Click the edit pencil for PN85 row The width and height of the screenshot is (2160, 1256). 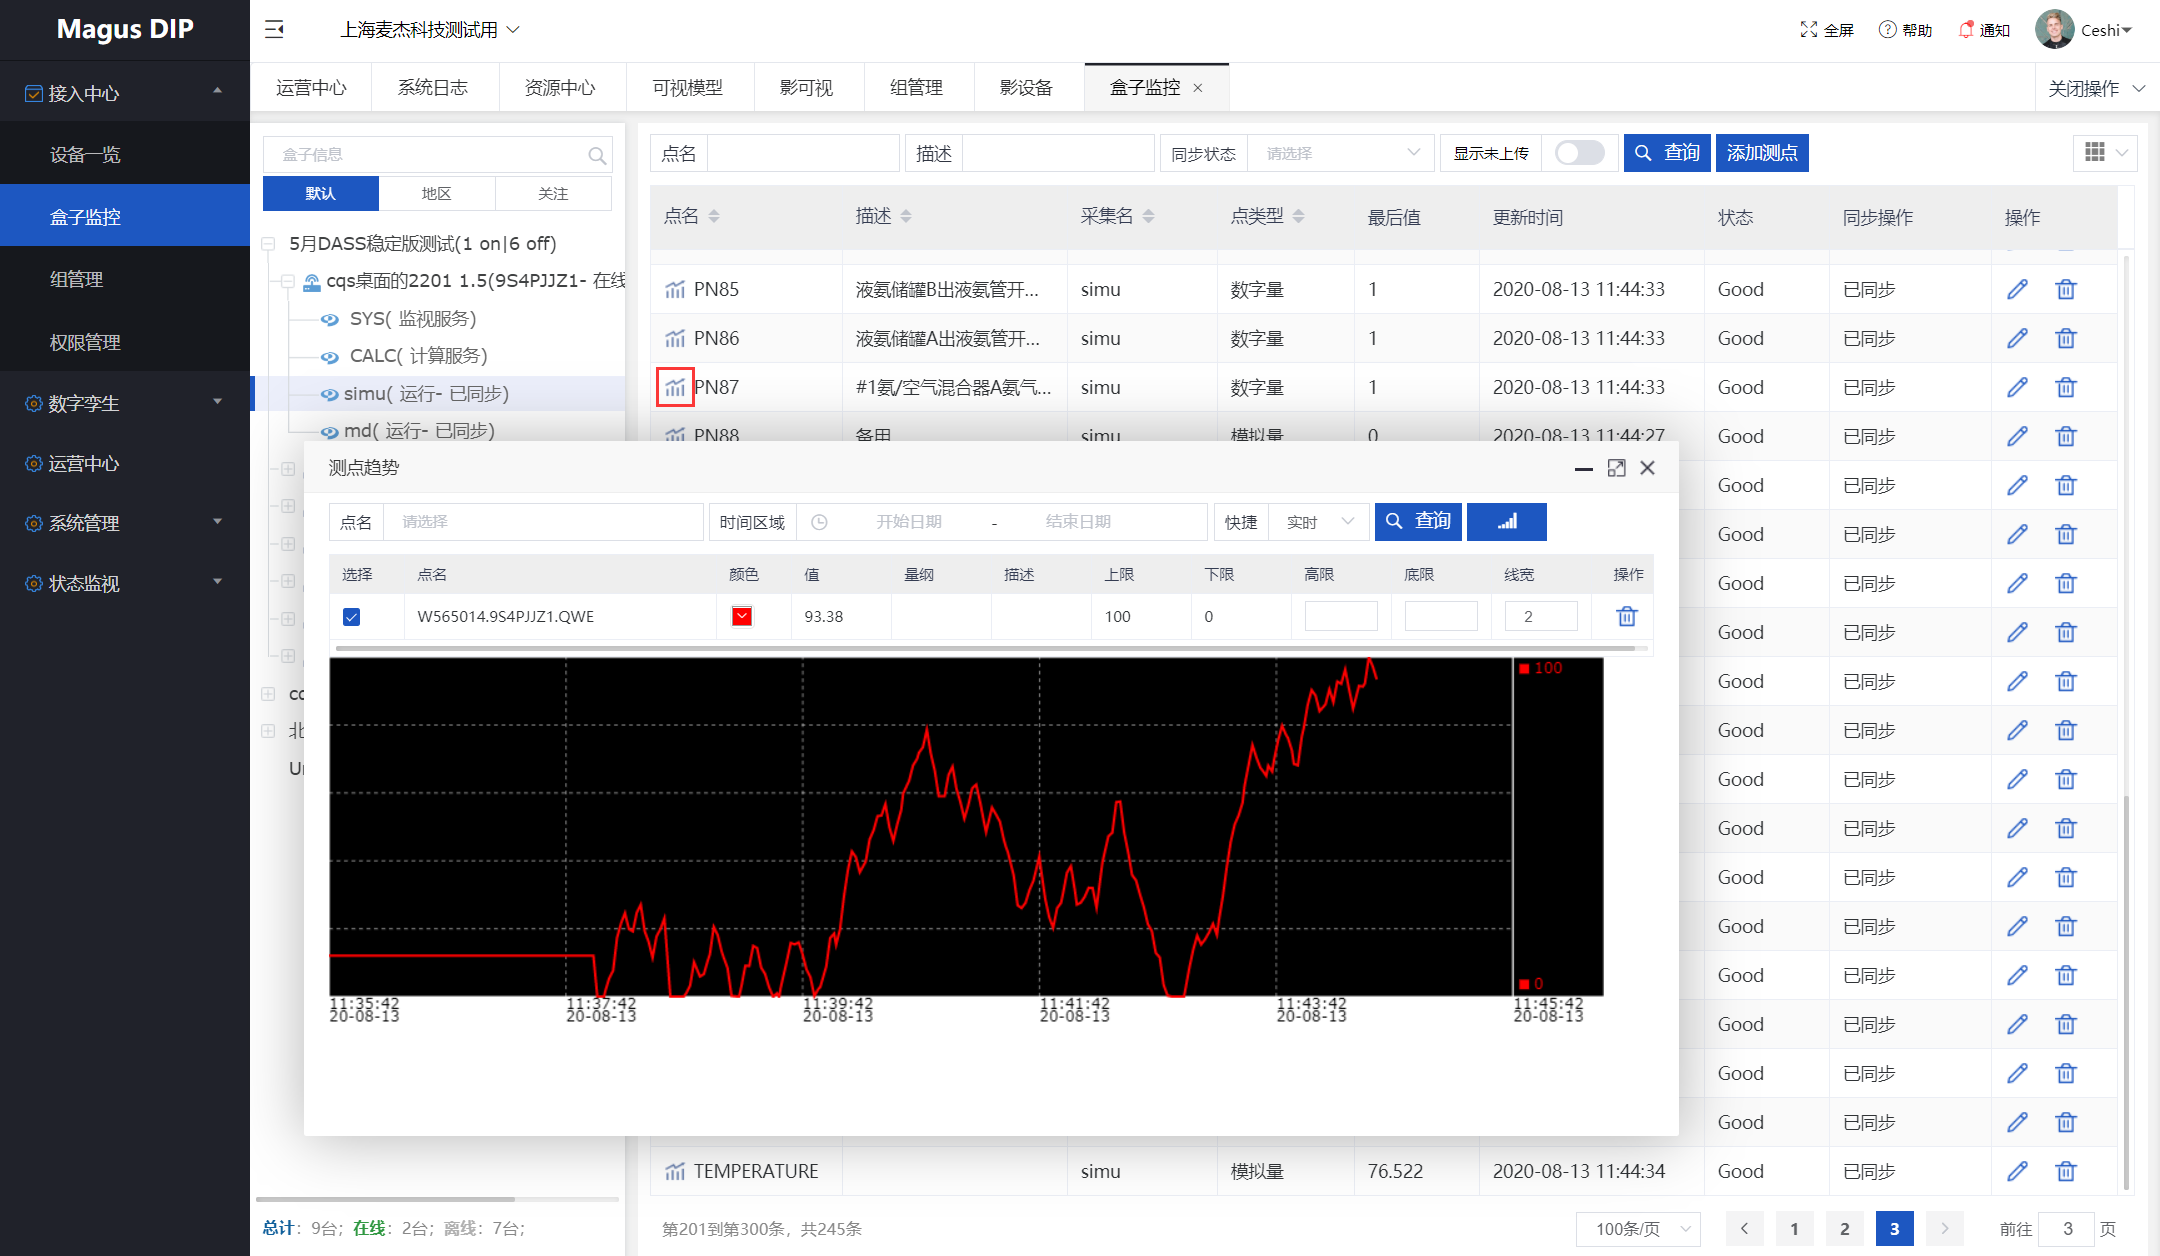coord(2017,289)
